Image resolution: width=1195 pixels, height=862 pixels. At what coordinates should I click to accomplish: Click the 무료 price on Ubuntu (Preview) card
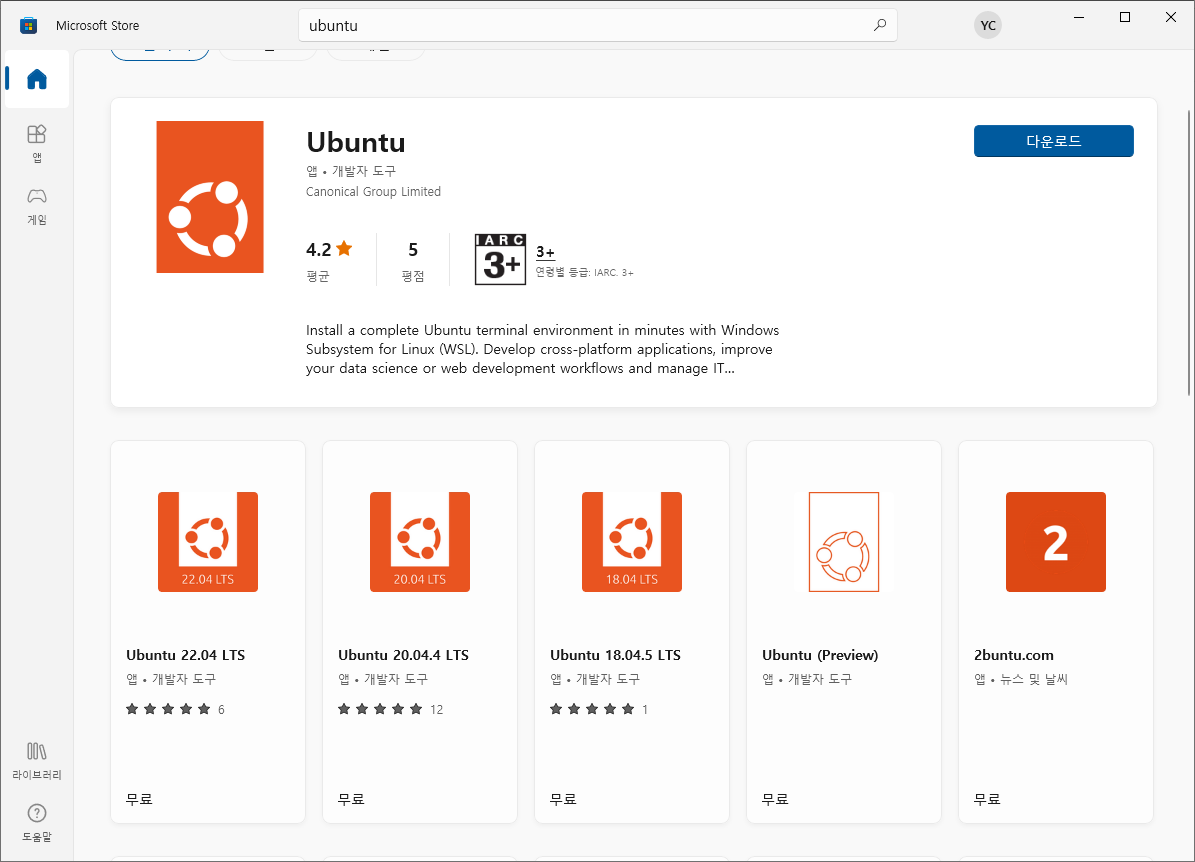[775, 799]
